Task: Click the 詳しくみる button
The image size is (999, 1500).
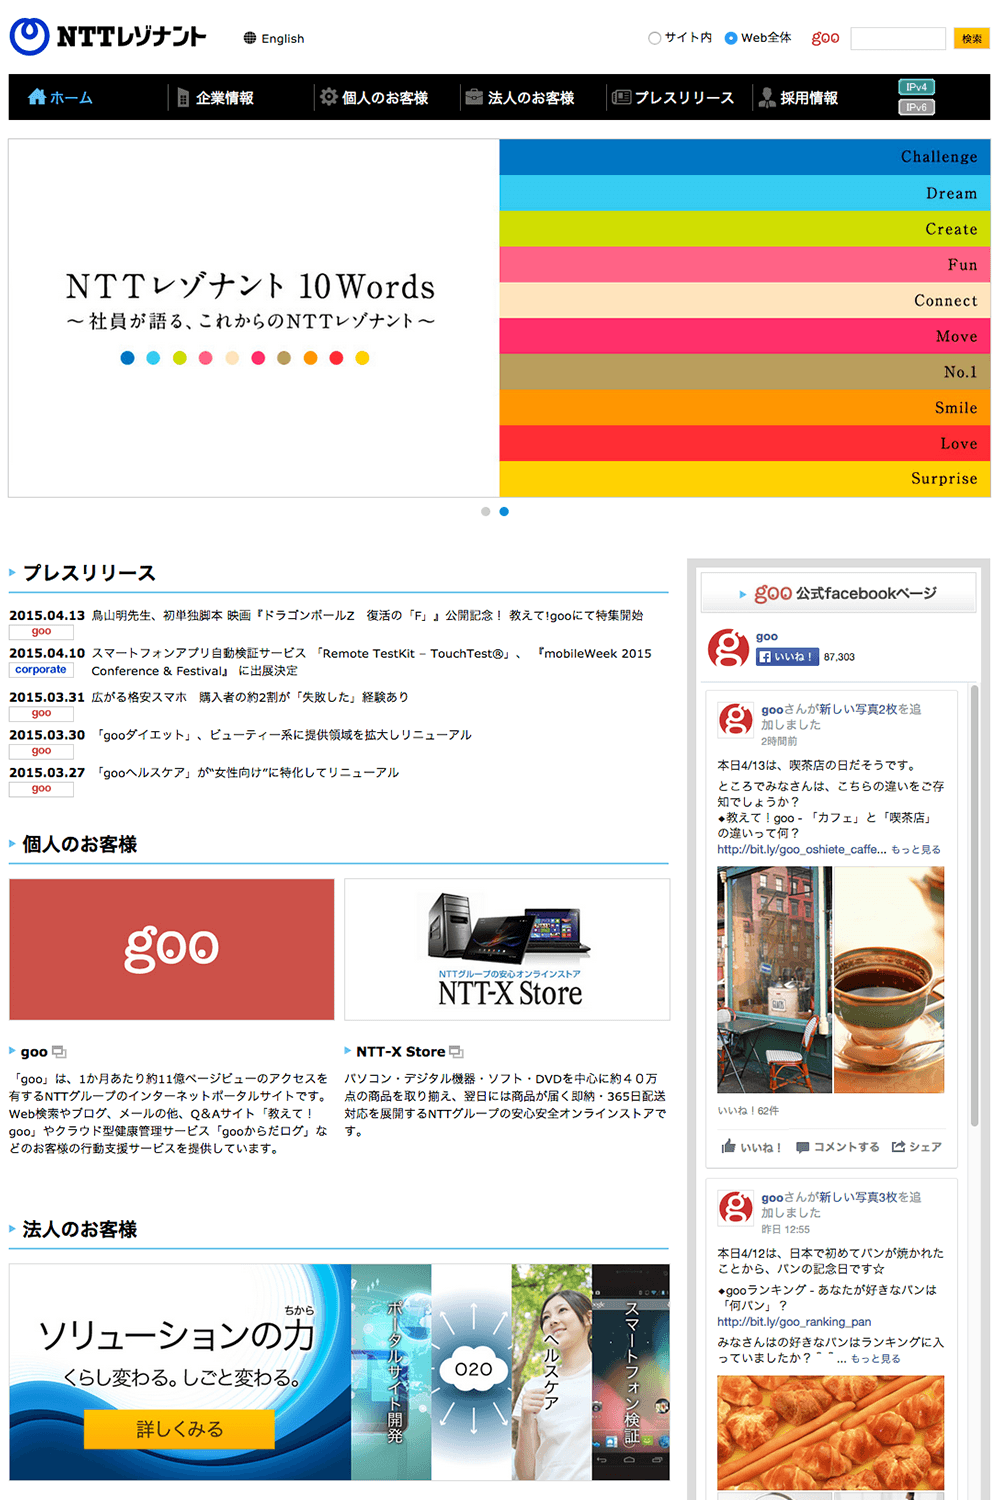Action: (179, 1429)
